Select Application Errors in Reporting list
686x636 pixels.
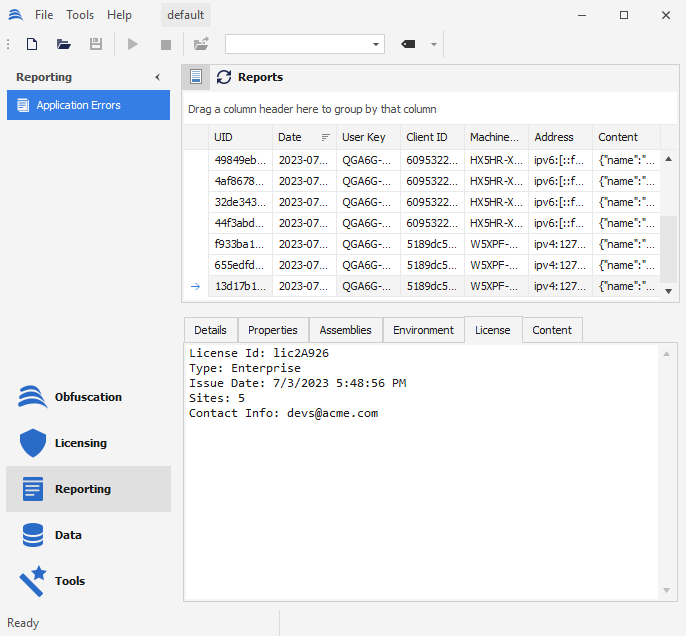[x=88, y=105]
